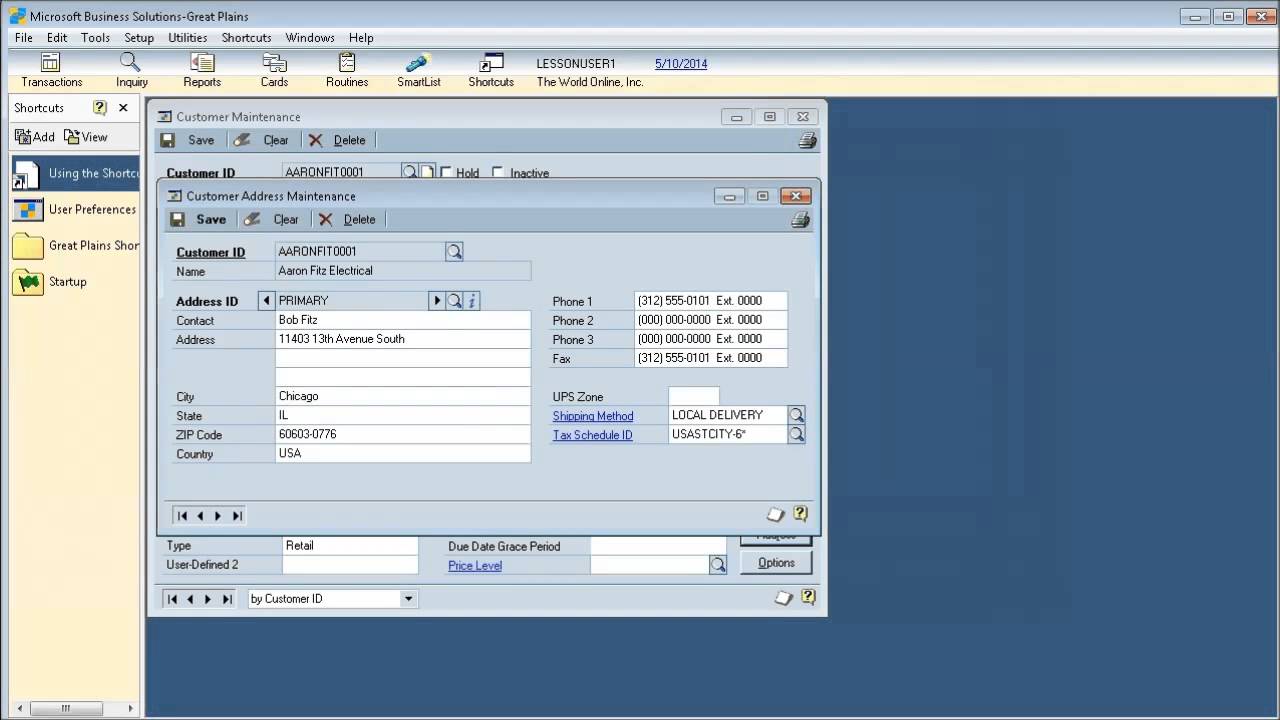This screenshot has height=720, width=1280.
Task: Jump to first address record
Action: tap(182, 516)
